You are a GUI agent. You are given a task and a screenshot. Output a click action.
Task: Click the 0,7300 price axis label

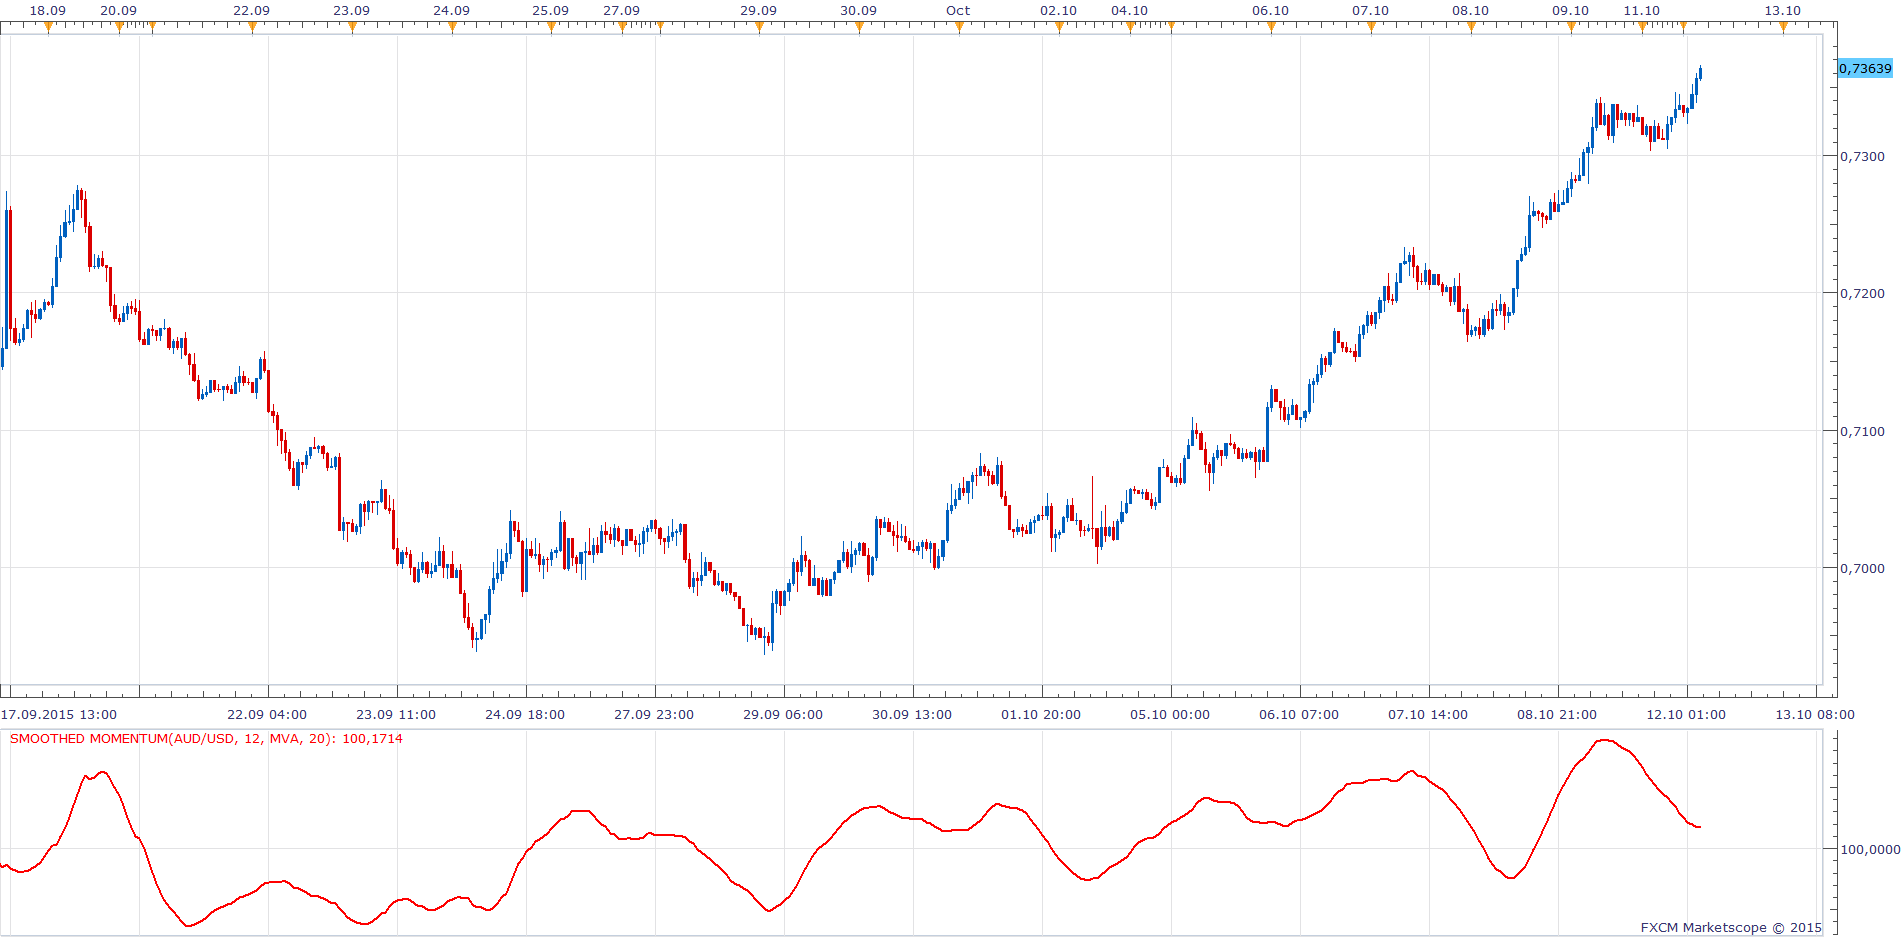tap(1863, 156)
